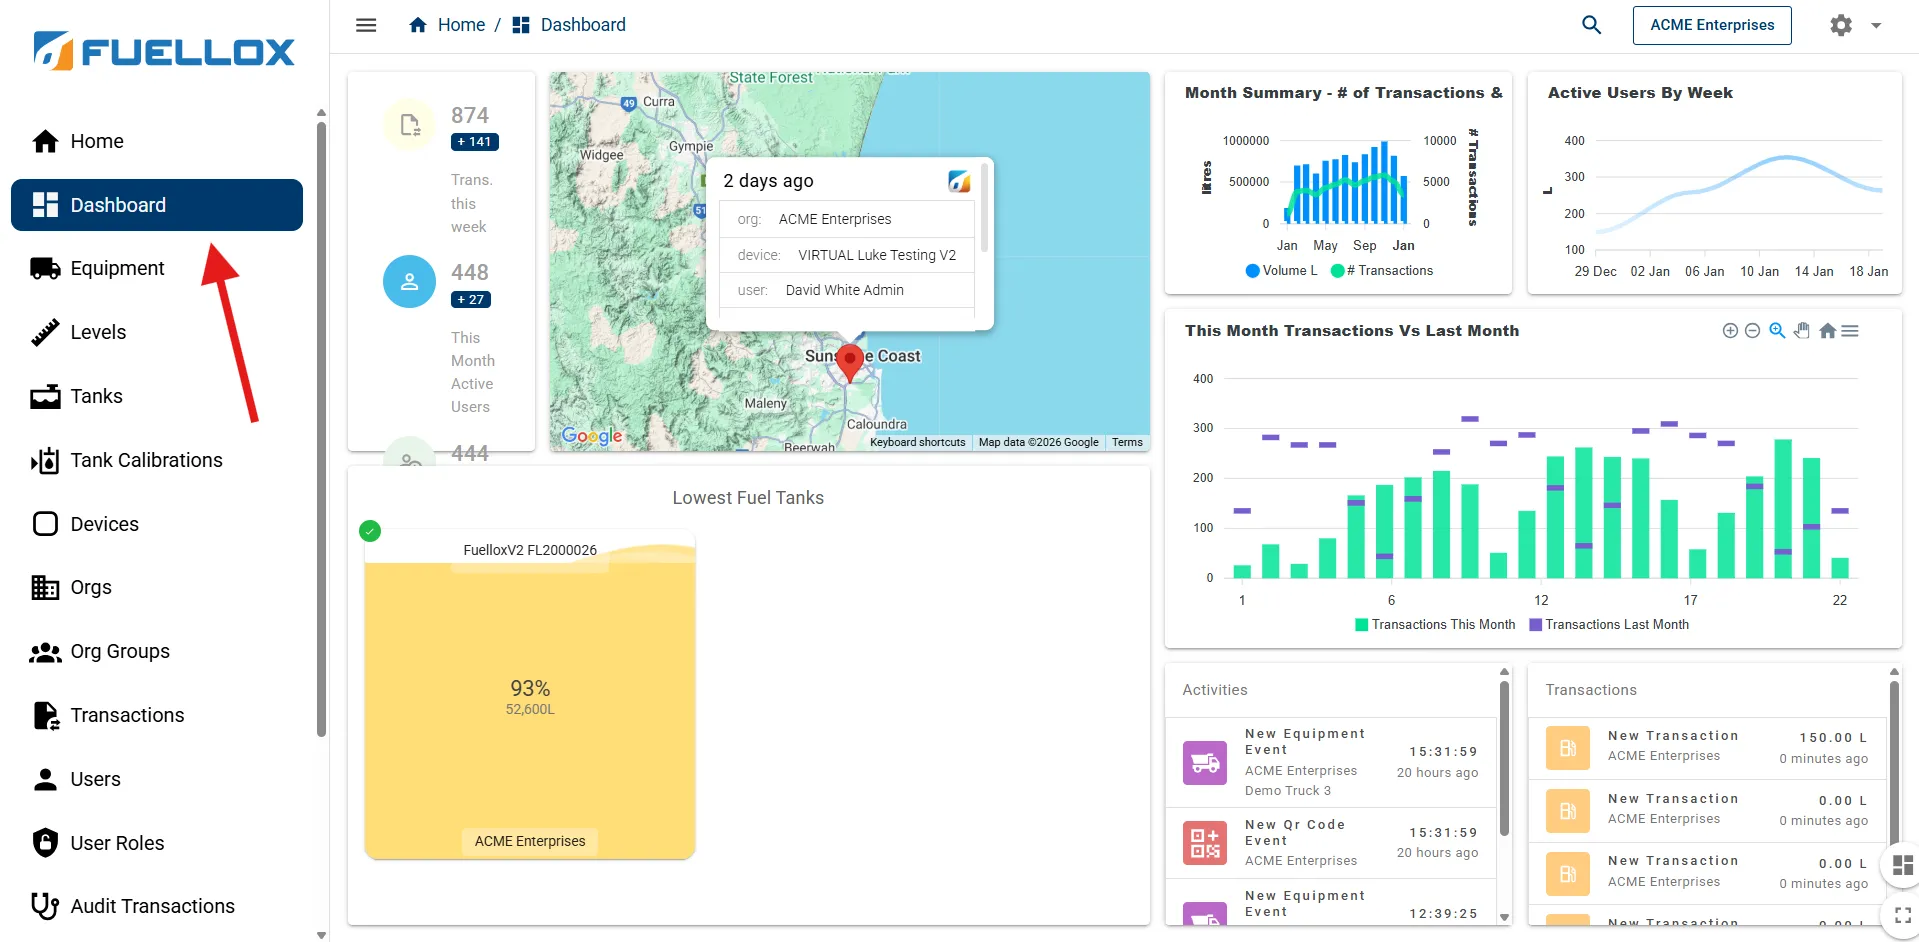Click the Audit Transactions stethoscope icon
This screenshot has height=942, width=1919.
click(x=45, y=906)
